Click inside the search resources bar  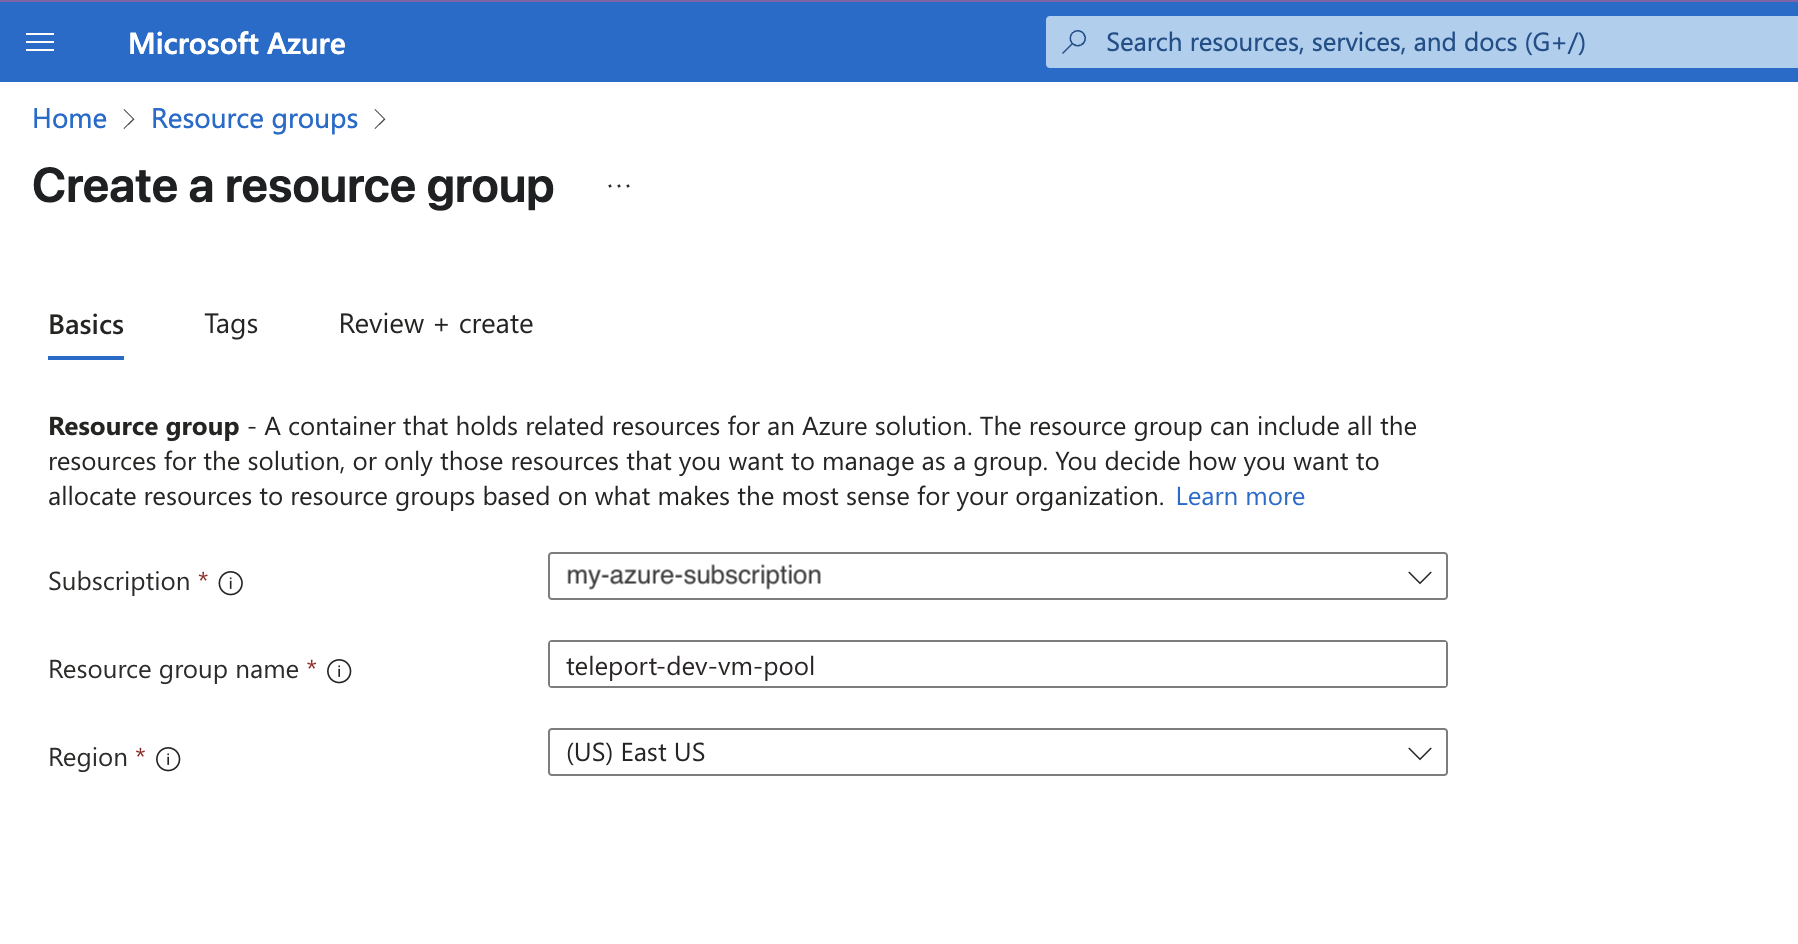tap(1350, 42)
